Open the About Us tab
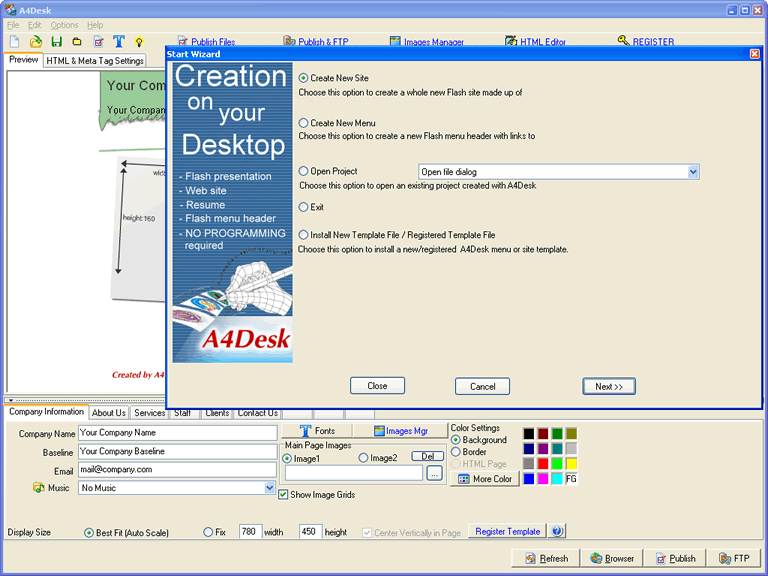This screenshot has width=768, height=576. pos(109,413)
